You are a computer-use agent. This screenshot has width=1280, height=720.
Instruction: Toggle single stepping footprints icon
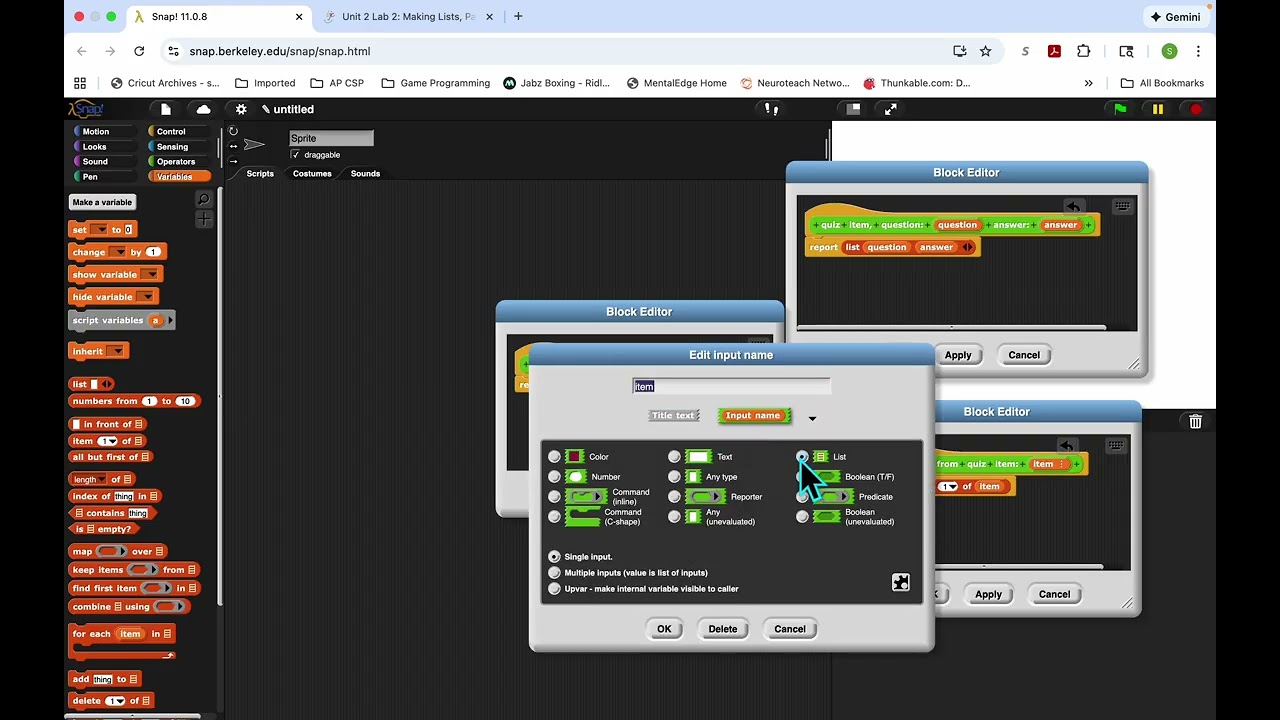(771, 109)
